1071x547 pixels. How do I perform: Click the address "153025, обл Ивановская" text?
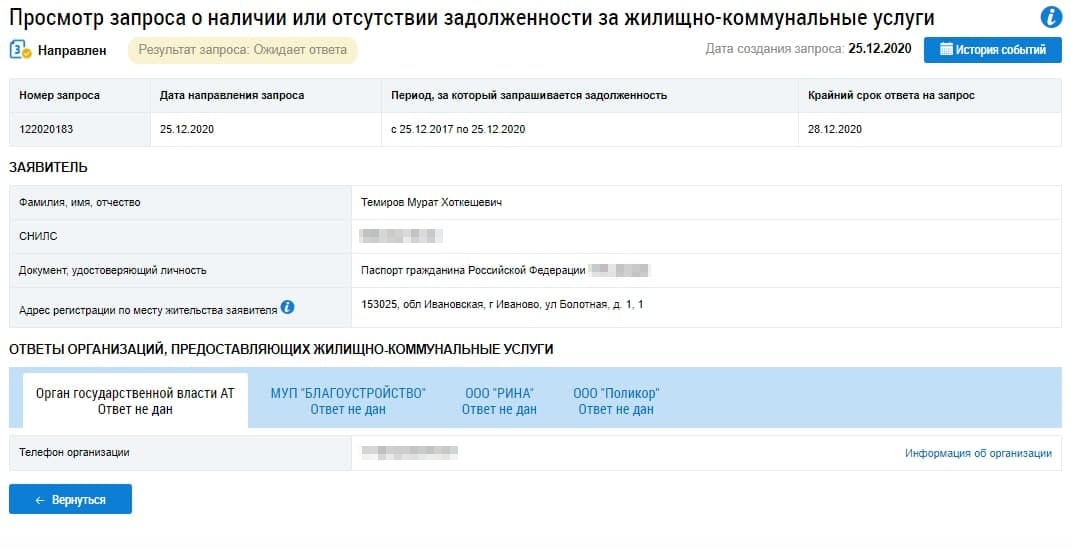pos(502,304)
